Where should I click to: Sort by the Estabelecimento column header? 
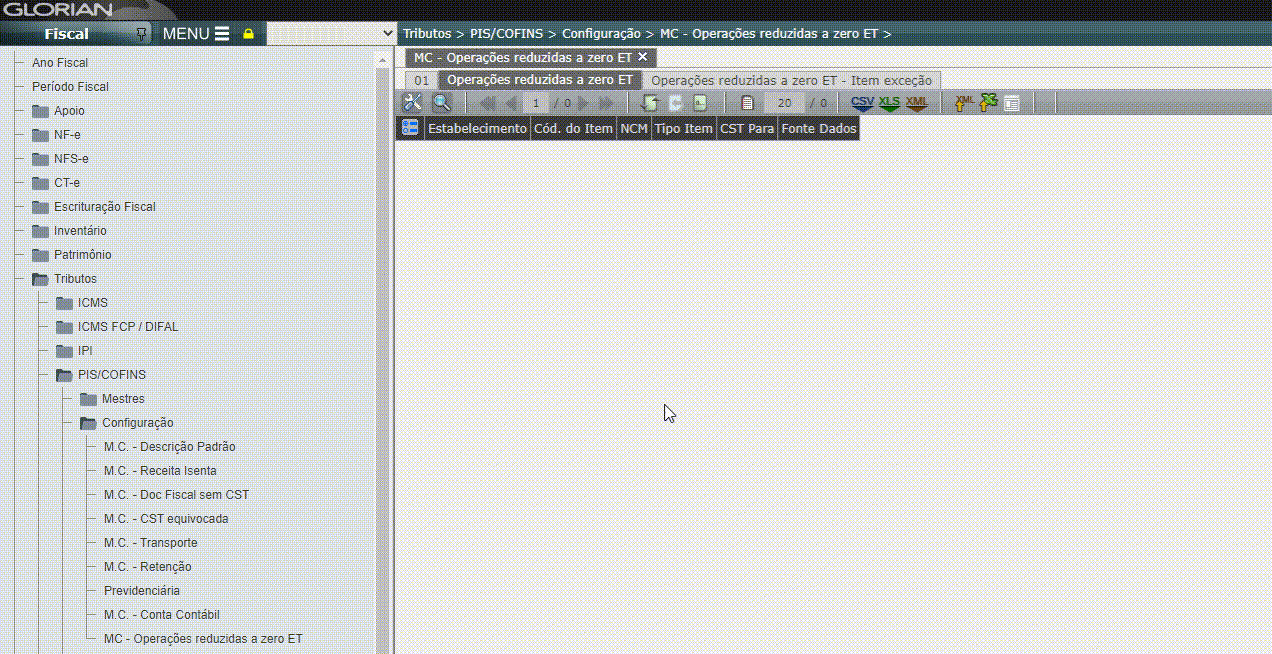pyautogui.click(x=477, y=129)
